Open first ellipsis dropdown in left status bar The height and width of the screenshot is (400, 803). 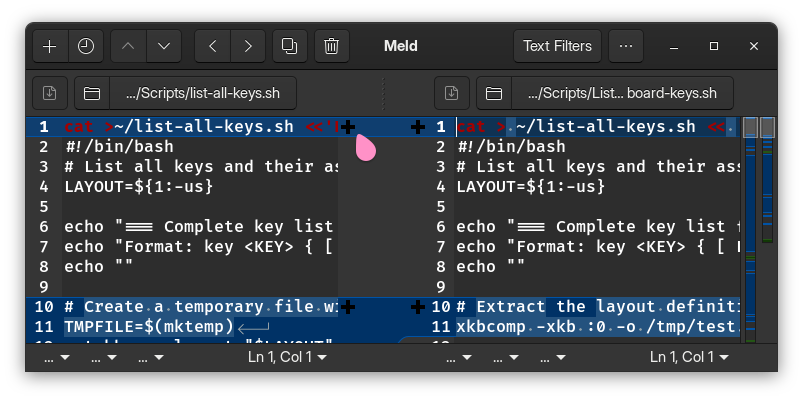point(56,357)
